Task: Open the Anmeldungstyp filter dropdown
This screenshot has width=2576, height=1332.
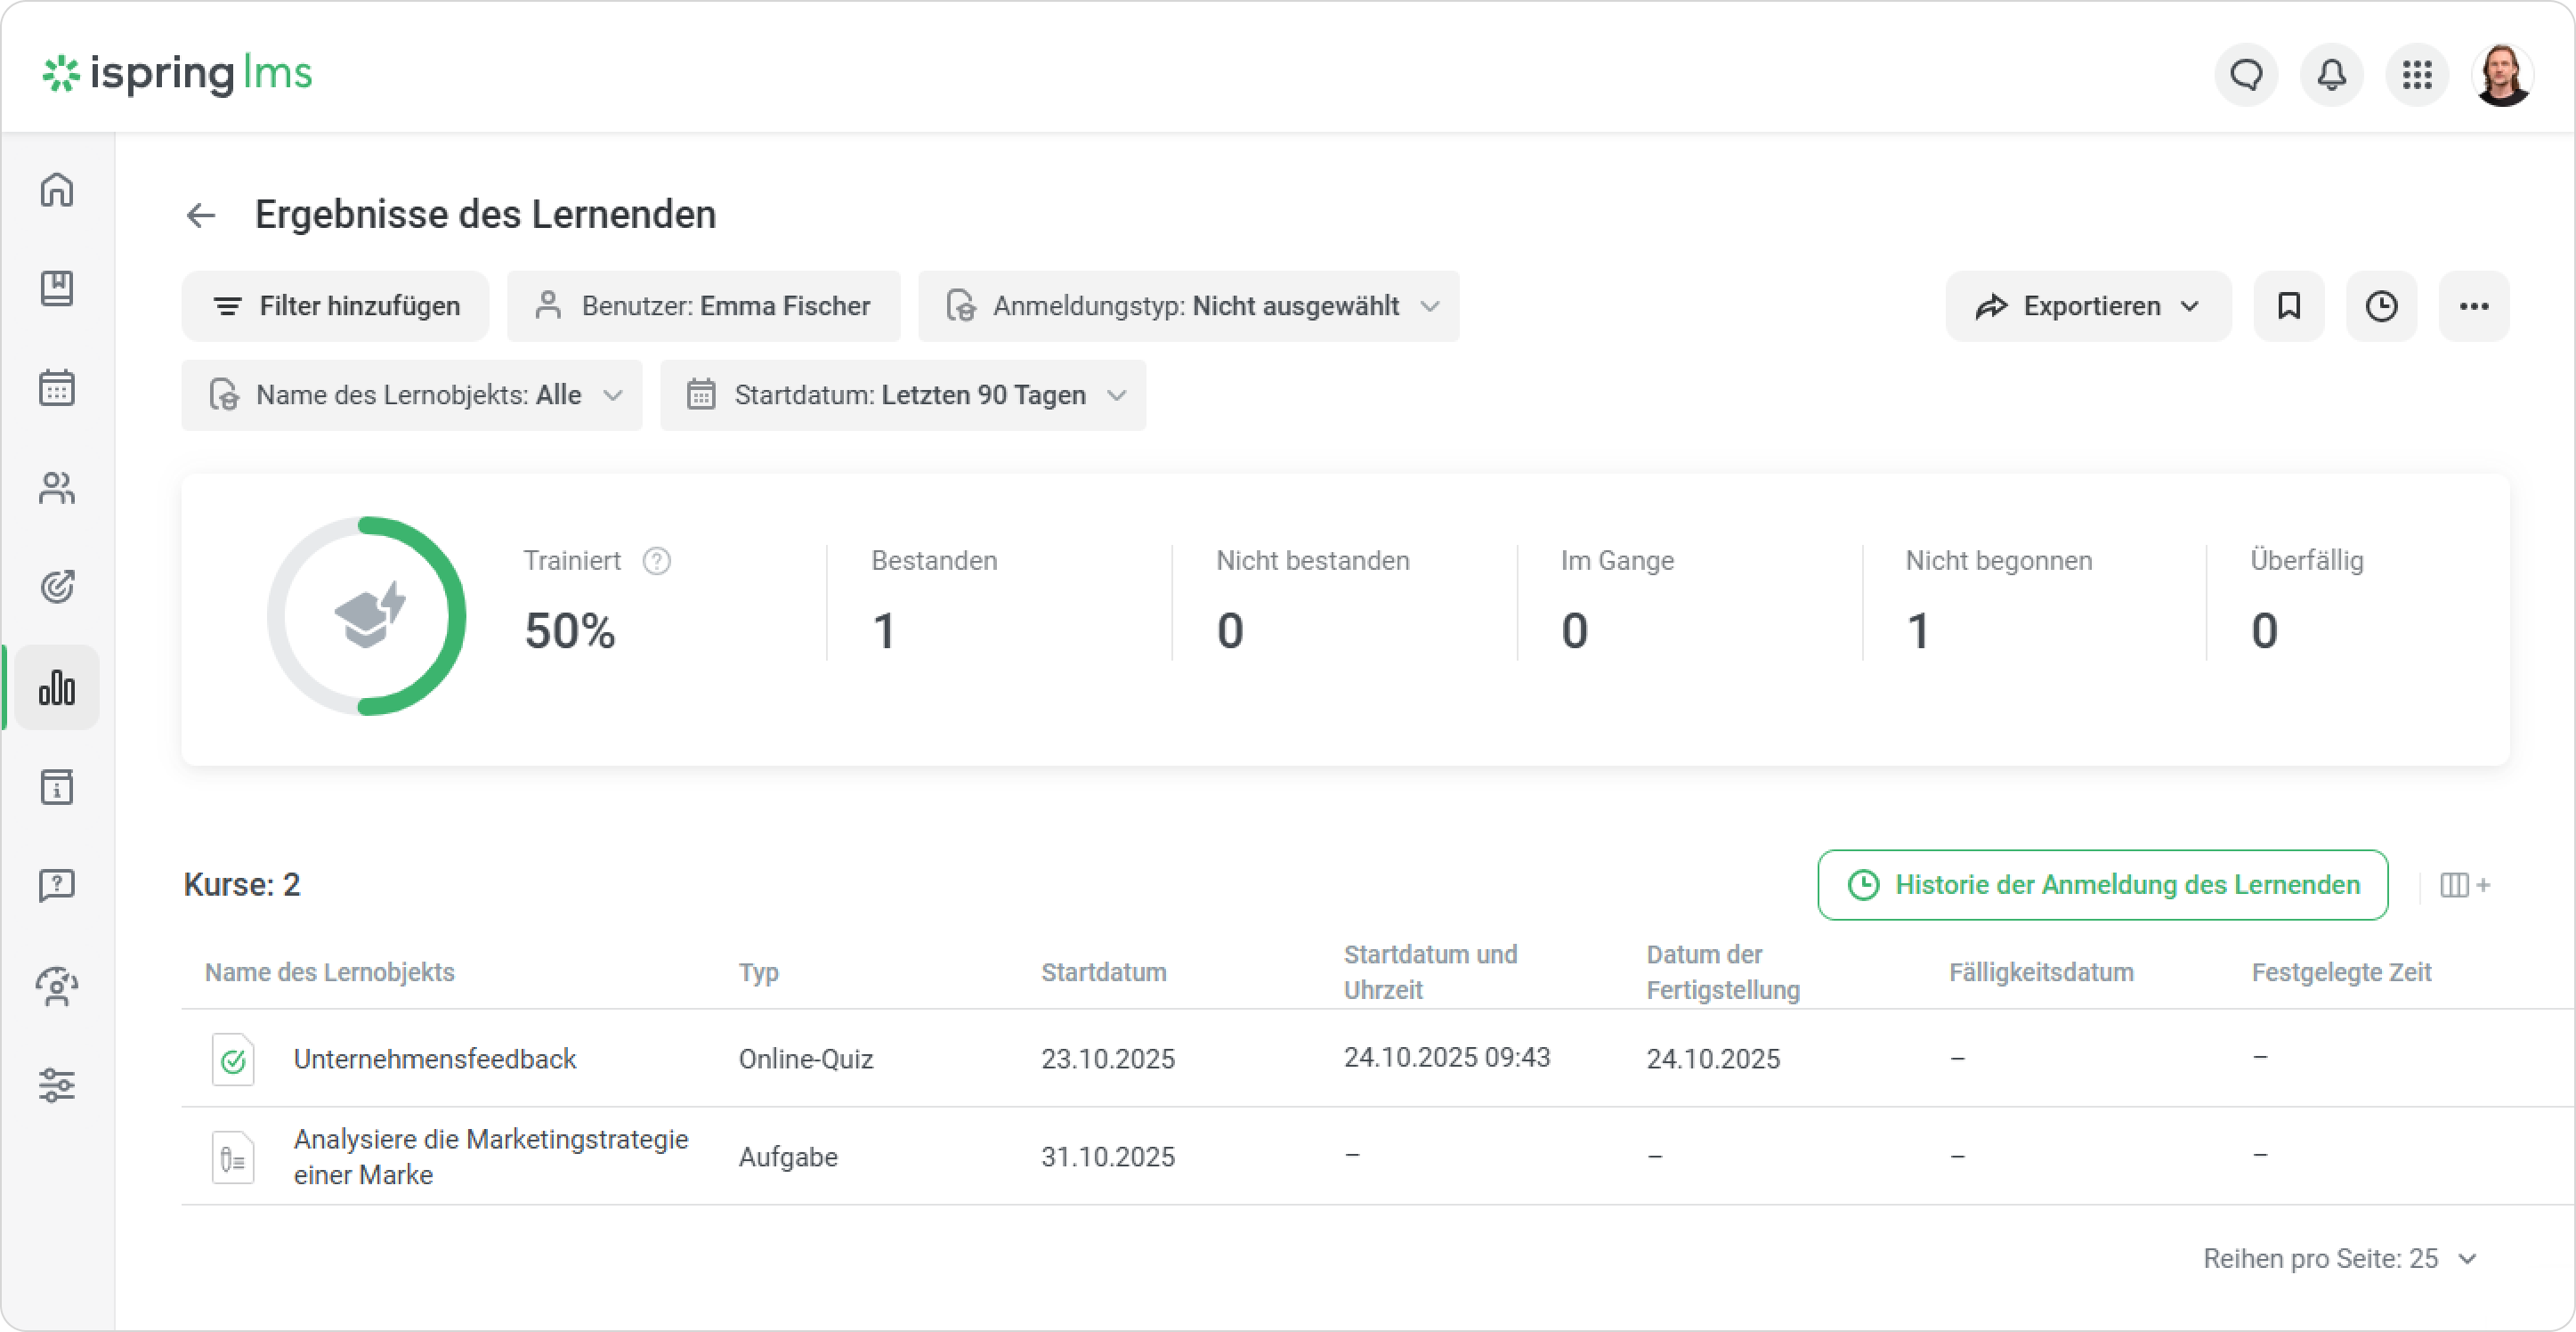Action: pos(1189,306)
